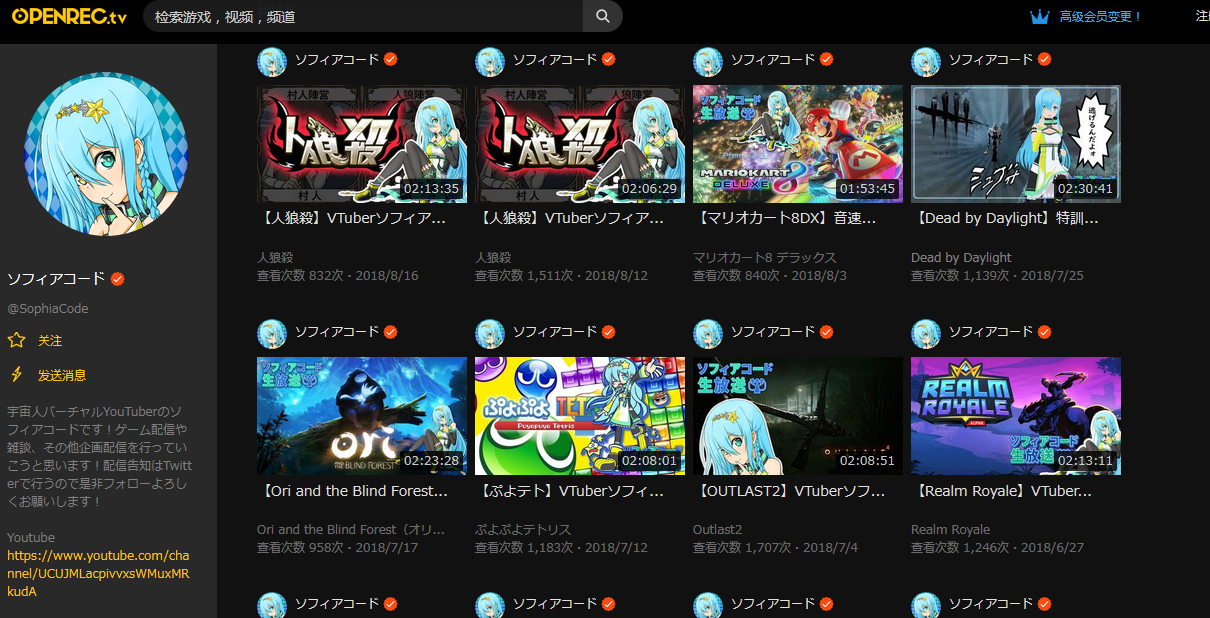
Task: Click the small channel avatar above the Ori video
Action: click(x=272, y=334)
